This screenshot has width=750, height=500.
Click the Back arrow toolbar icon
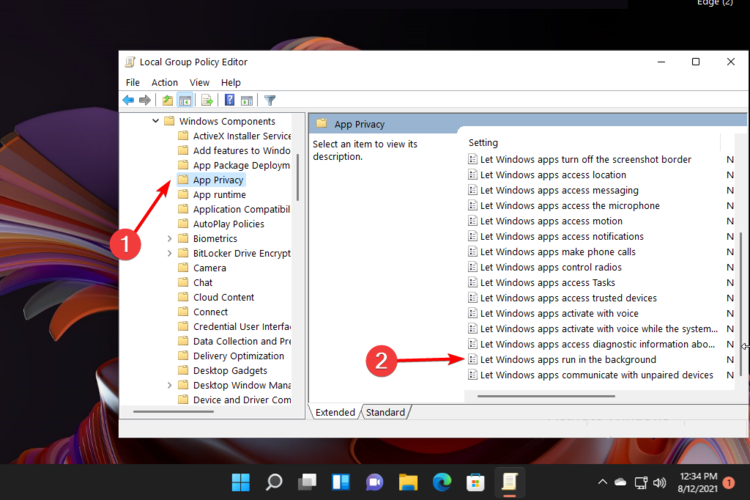128,100
